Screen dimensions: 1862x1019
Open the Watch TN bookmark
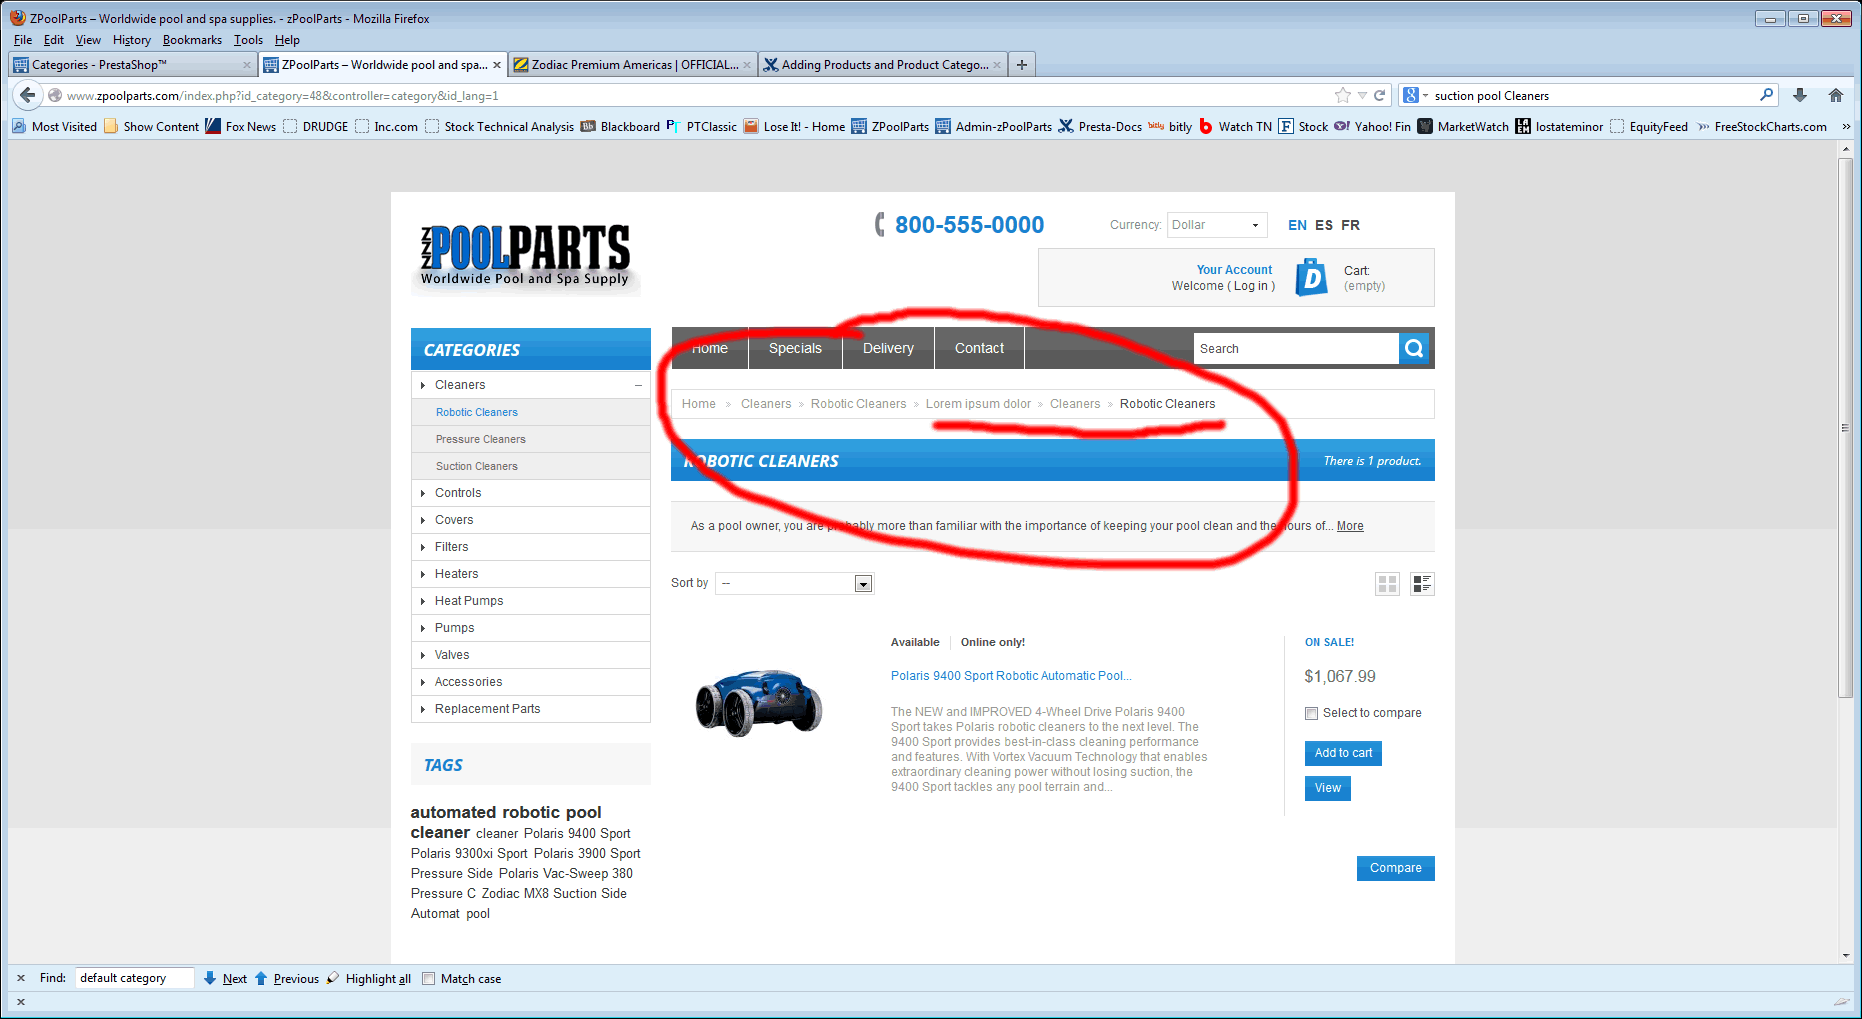(1235, 126)
